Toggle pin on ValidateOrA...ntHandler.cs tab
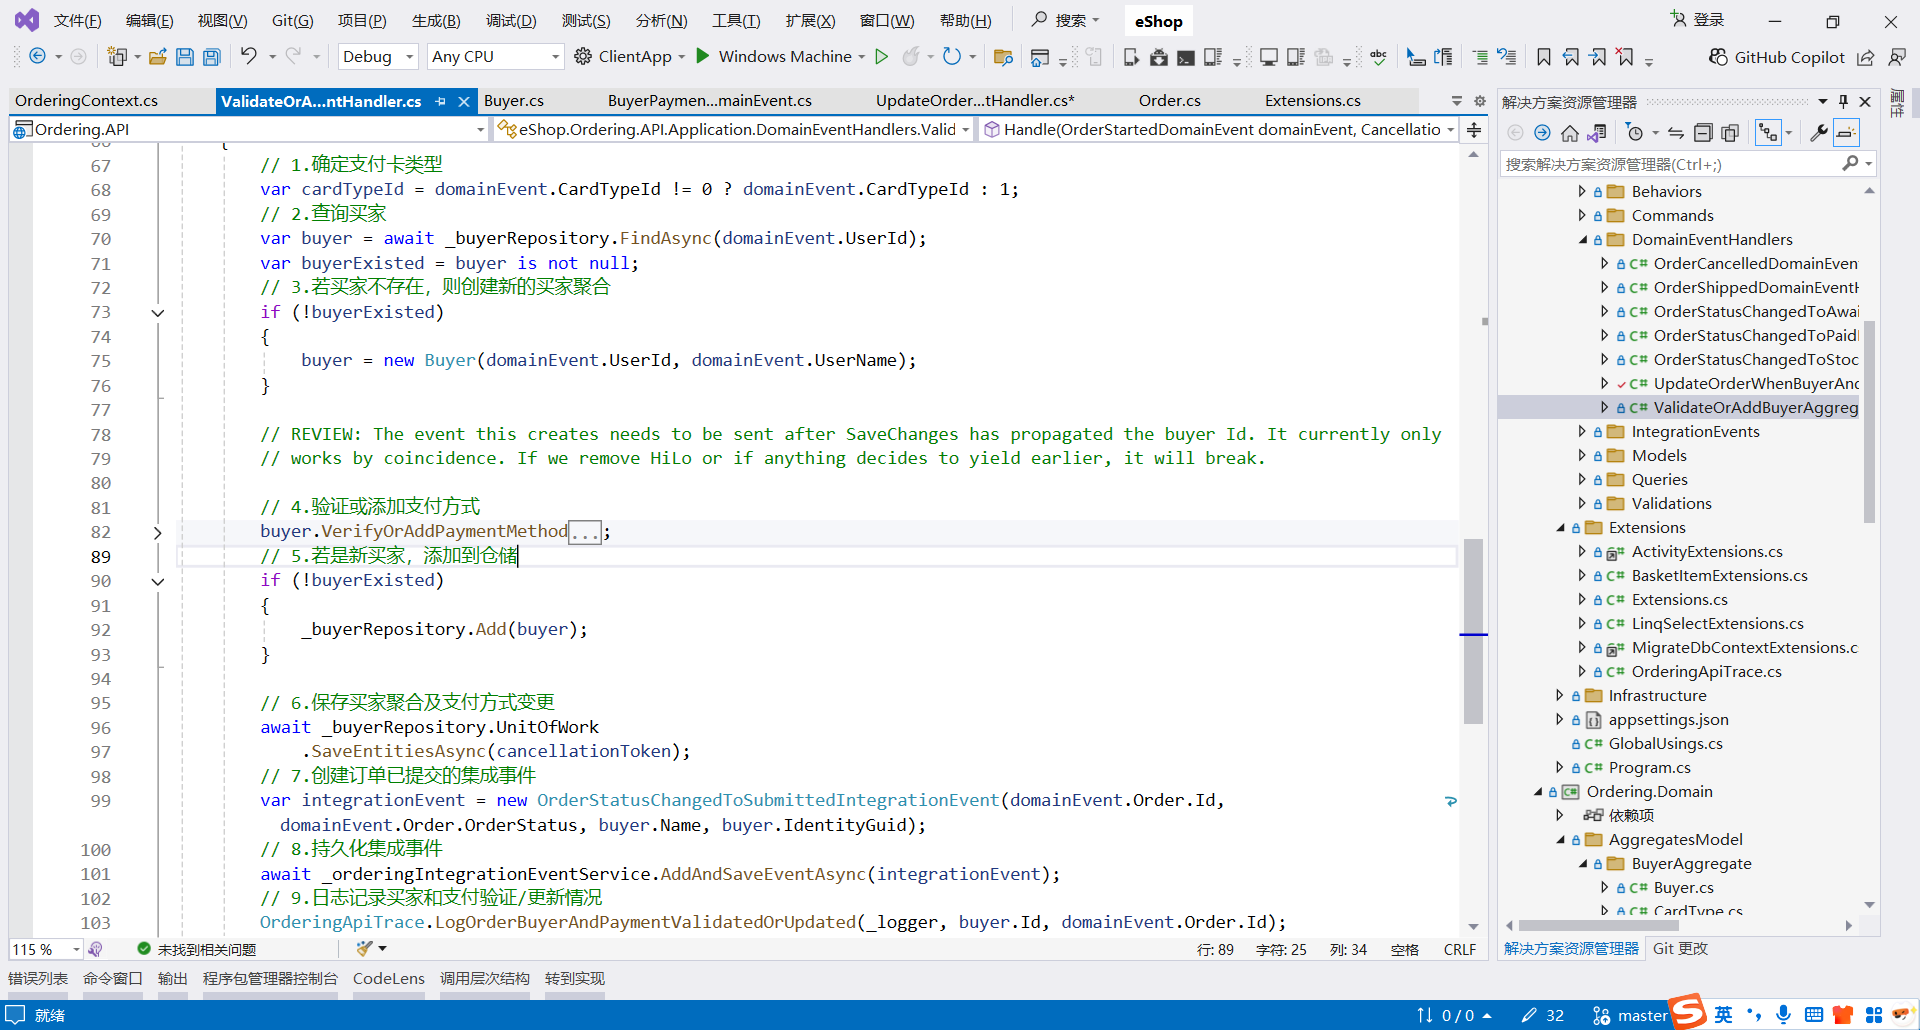Image resolution: width=1920 pixels, height=1030 pixels. pos(440,101)
